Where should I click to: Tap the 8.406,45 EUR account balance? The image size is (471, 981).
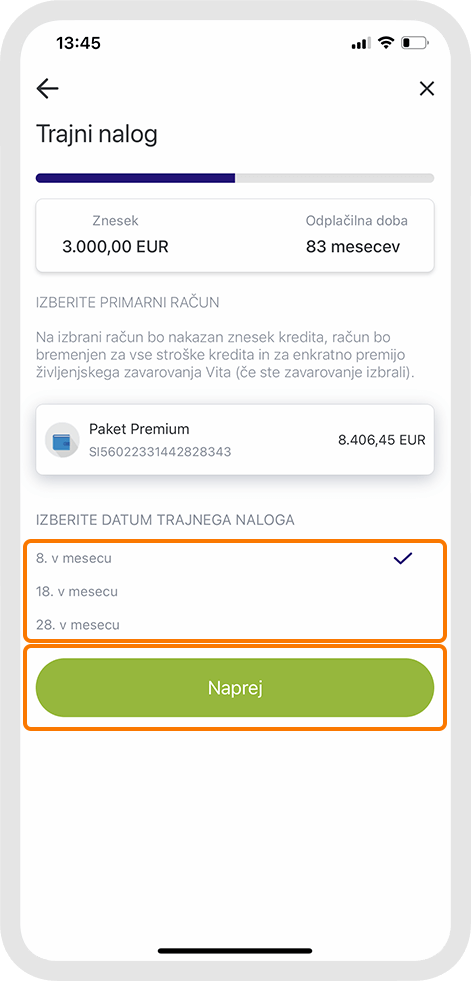tap(382, 440)
